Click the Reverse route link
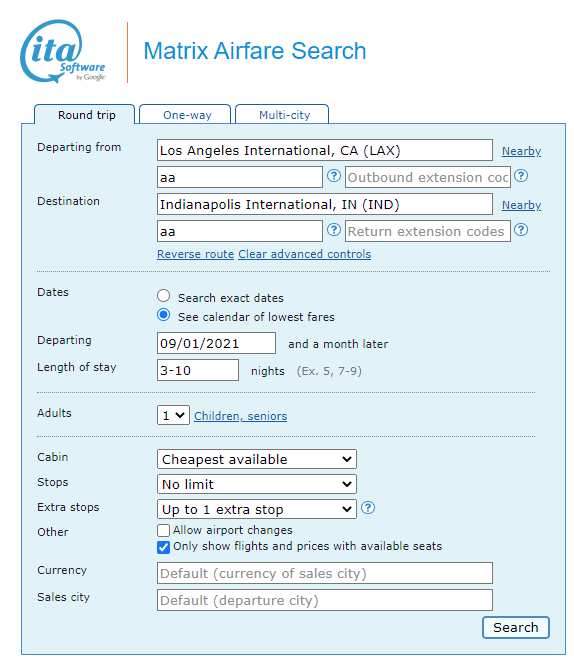The image size is (574, 672). pyautogui.click(x=195, y=254)
